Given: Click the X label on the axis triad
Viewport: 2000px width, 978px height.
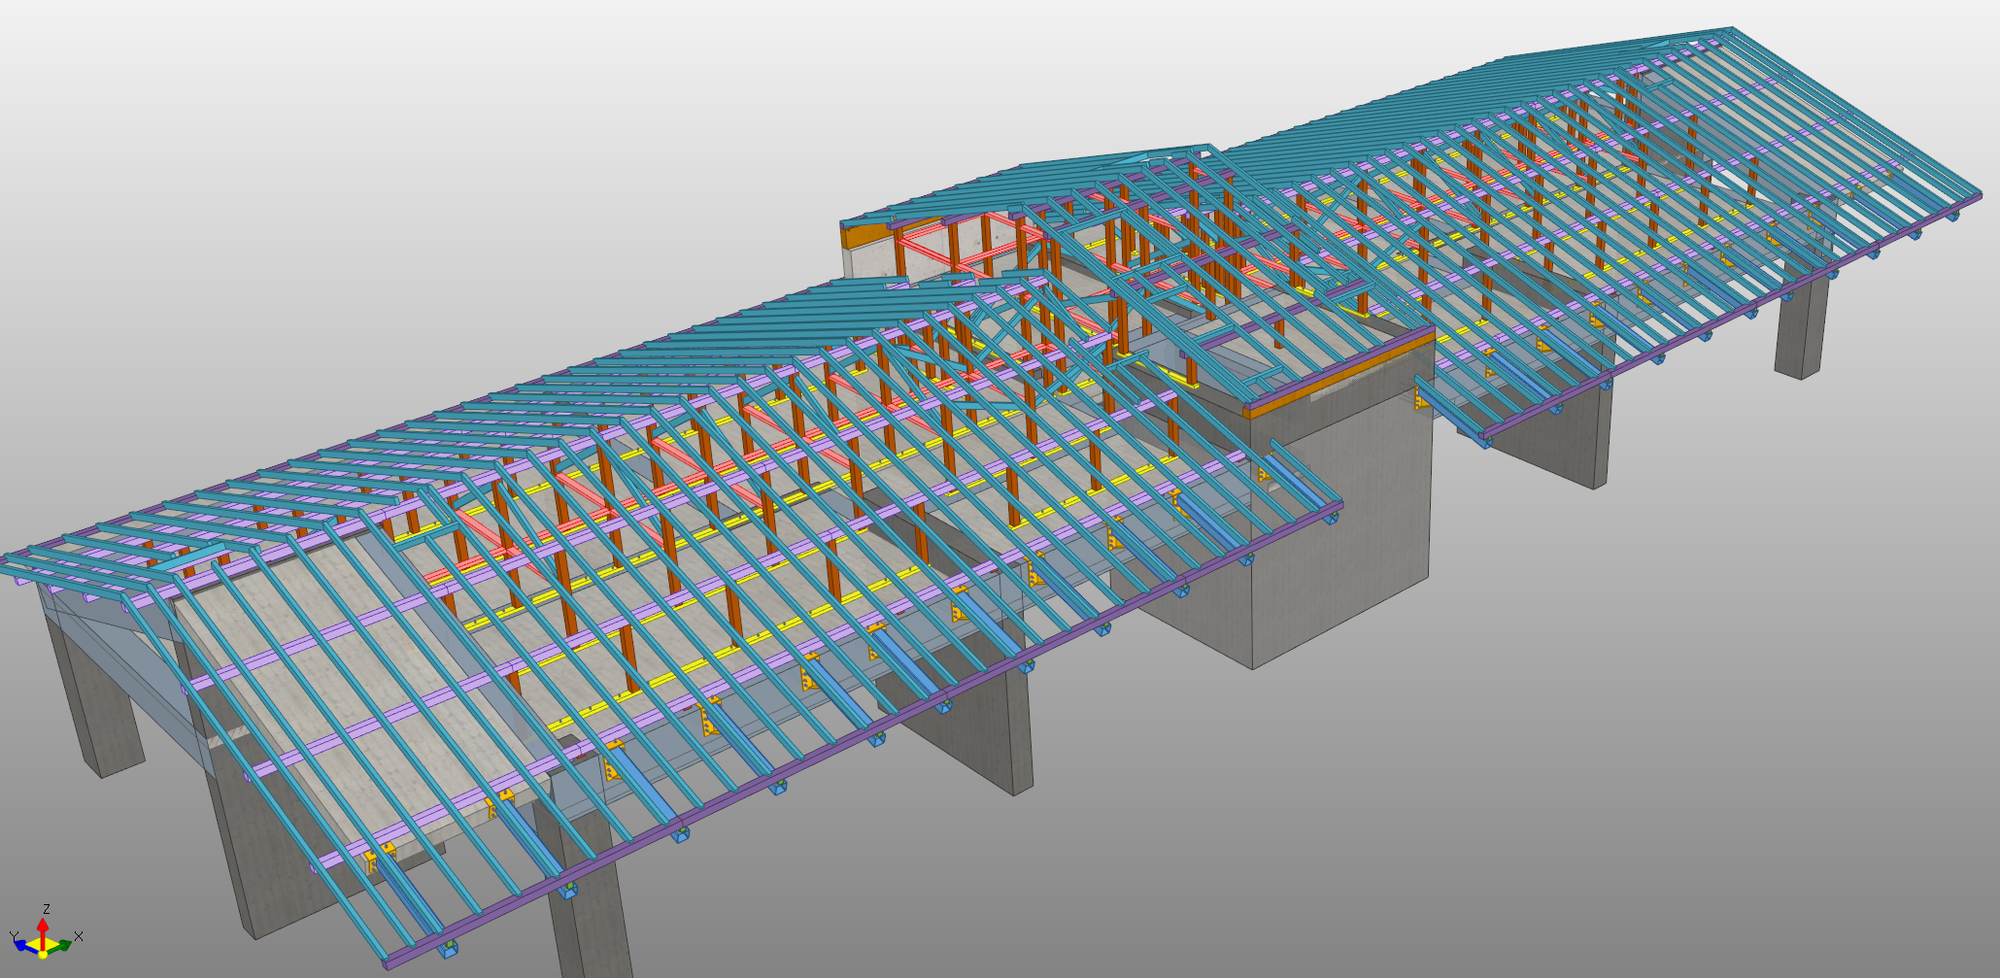Looking at the screenshot, I should tap(78, 937).
